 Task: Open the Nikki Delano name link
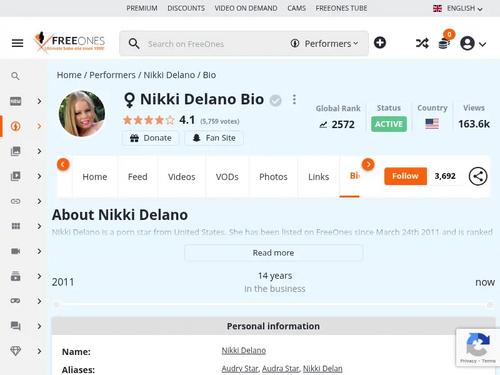tap(244, 350)
